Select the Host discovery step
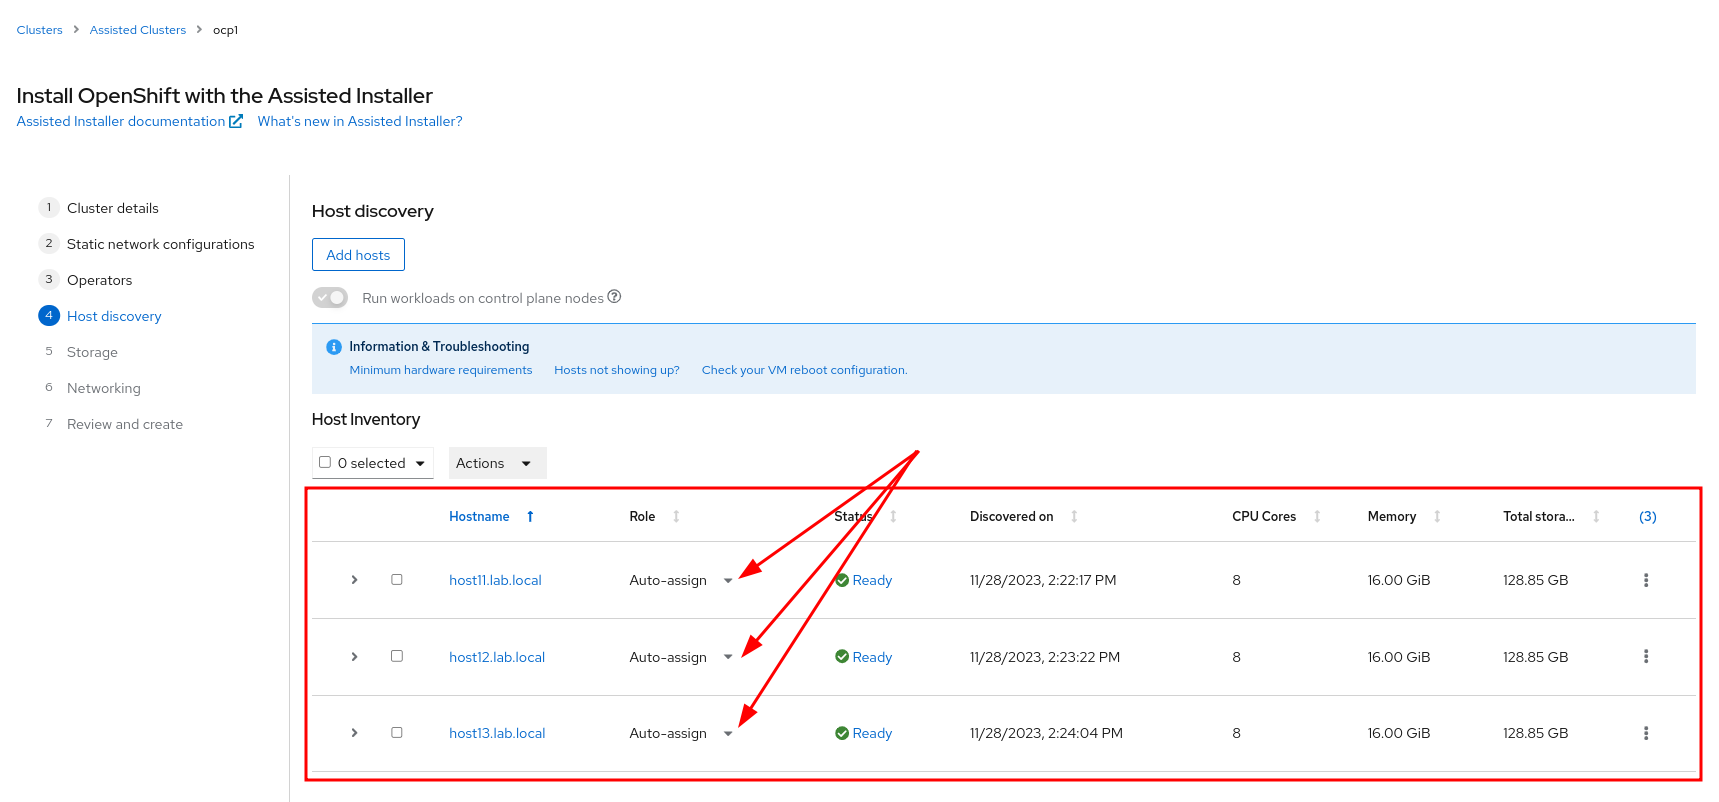1719x802 pixels. pyautogui.click(x=114, y=316)
